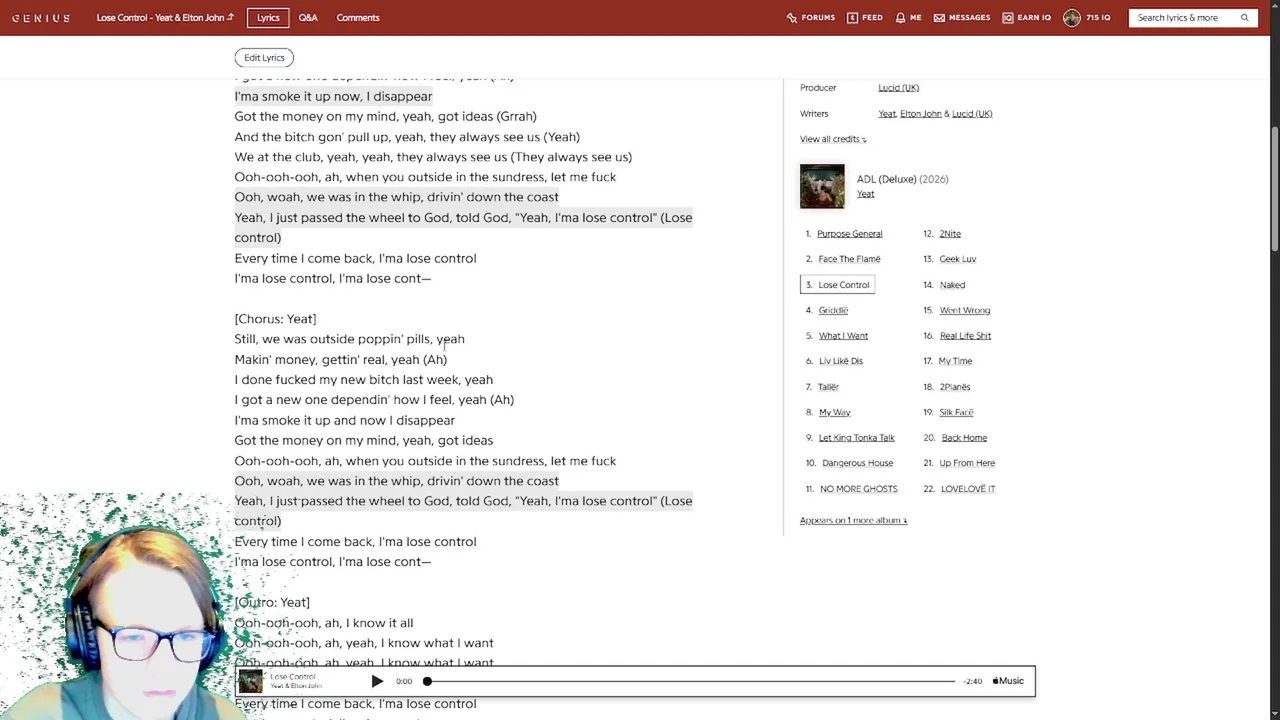Image resolution: width=1280 pixels, height=720 pixels.
Task: Click the player bar album thumbnail
Action: click(x=250, y=681)
